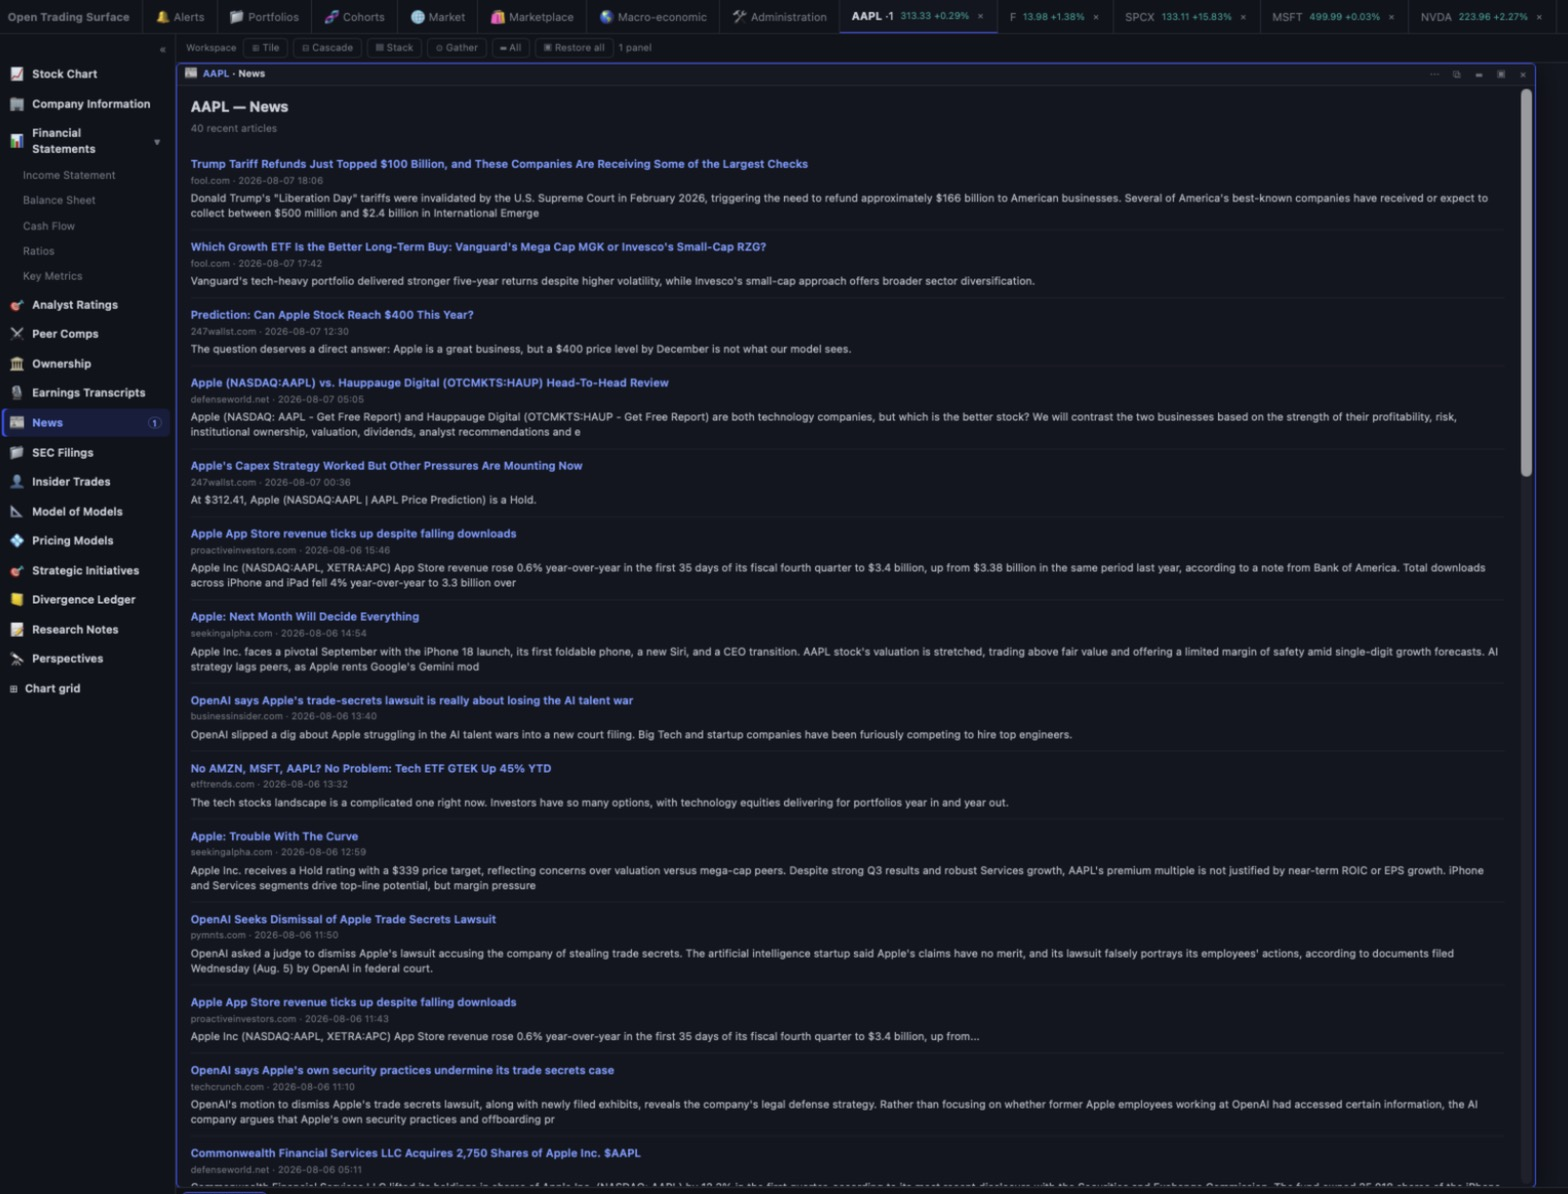Image resolution: width=1568 pixels, height=1194 pixels.
Task: Open 'OpenAI Seeks Dismissal' article link
Action: [343, 920]
